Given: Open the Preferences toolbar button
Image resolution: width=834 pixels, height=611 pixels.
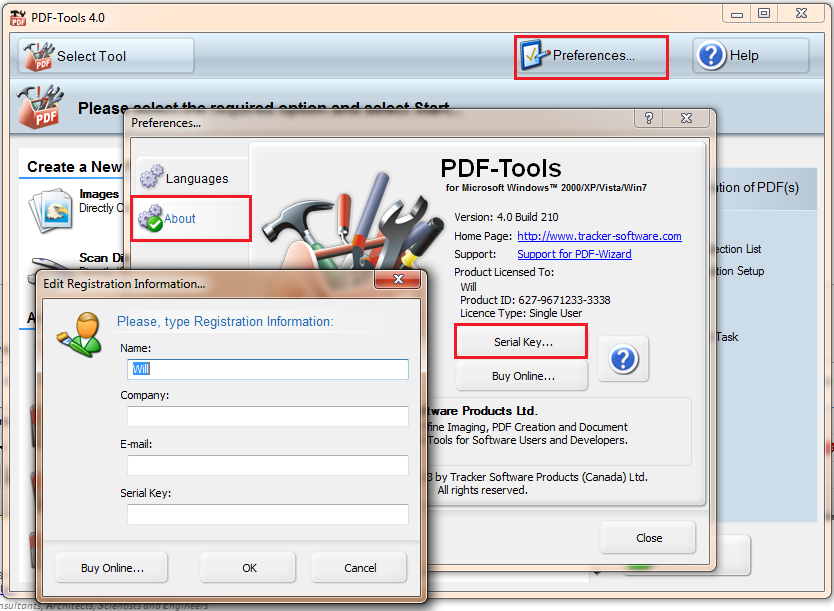Looking at the screenshot, I should (591, 56).
